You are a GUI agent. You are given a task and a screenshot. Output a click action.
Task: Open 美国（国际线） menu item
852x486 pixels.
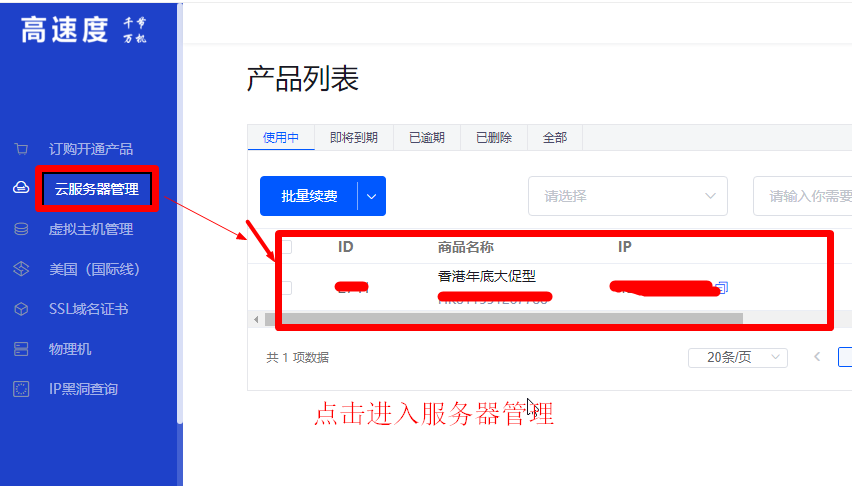pos(95,269)
